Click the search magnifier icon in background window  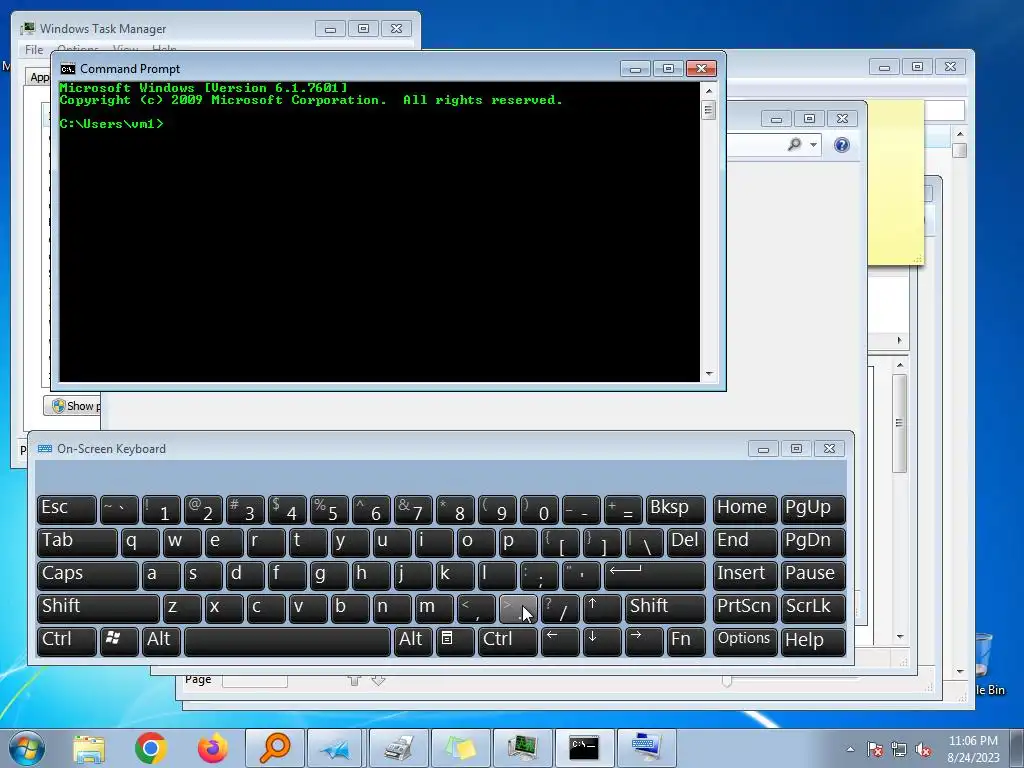(x=795, y=144)
